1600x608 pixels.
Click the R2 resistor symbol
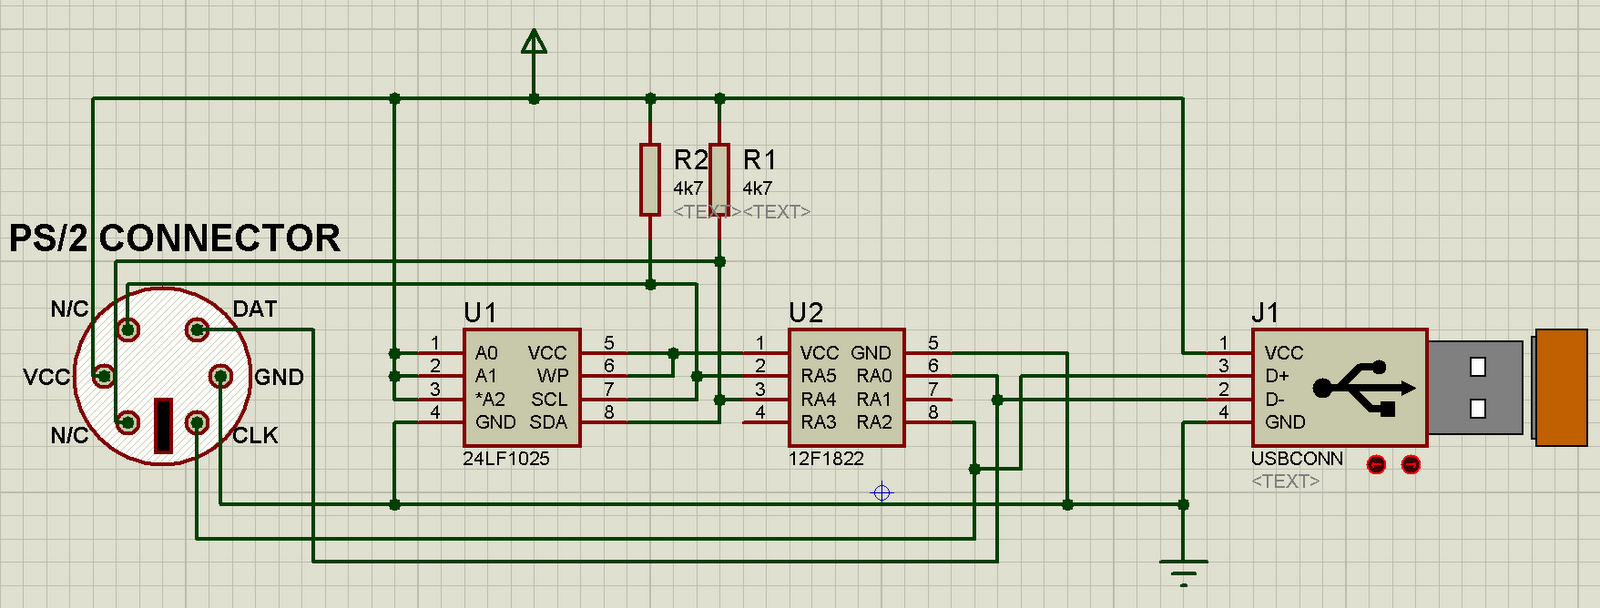pos(650,179)
